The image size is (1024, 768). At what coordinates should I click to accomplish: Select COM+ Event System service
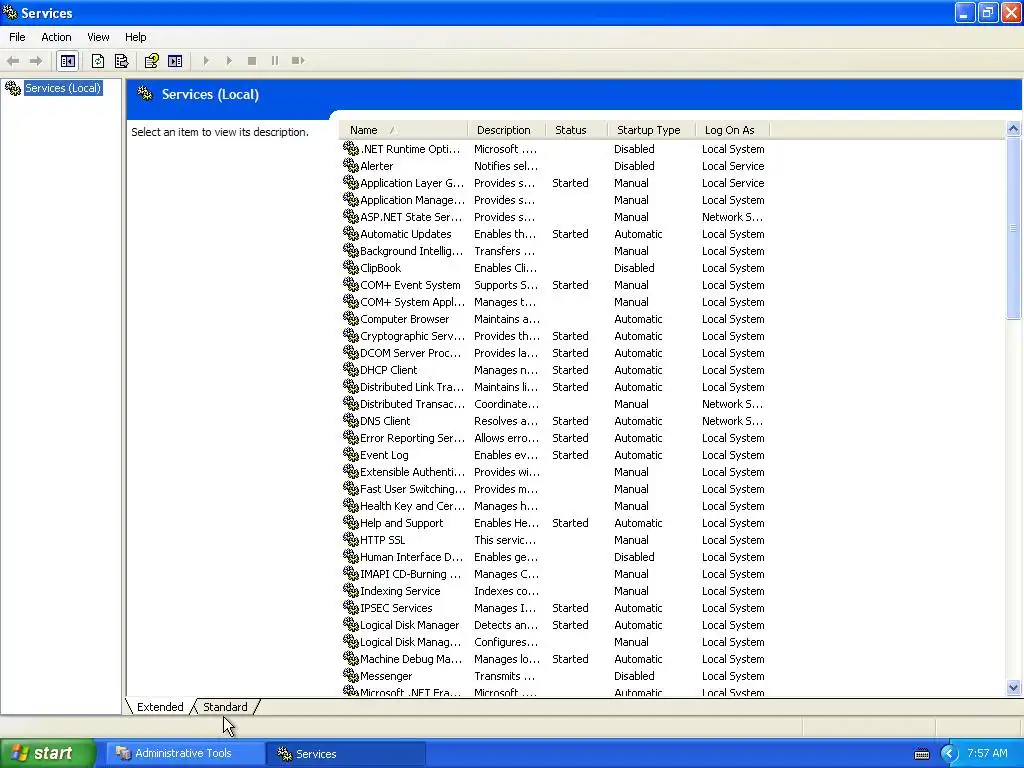410,285
